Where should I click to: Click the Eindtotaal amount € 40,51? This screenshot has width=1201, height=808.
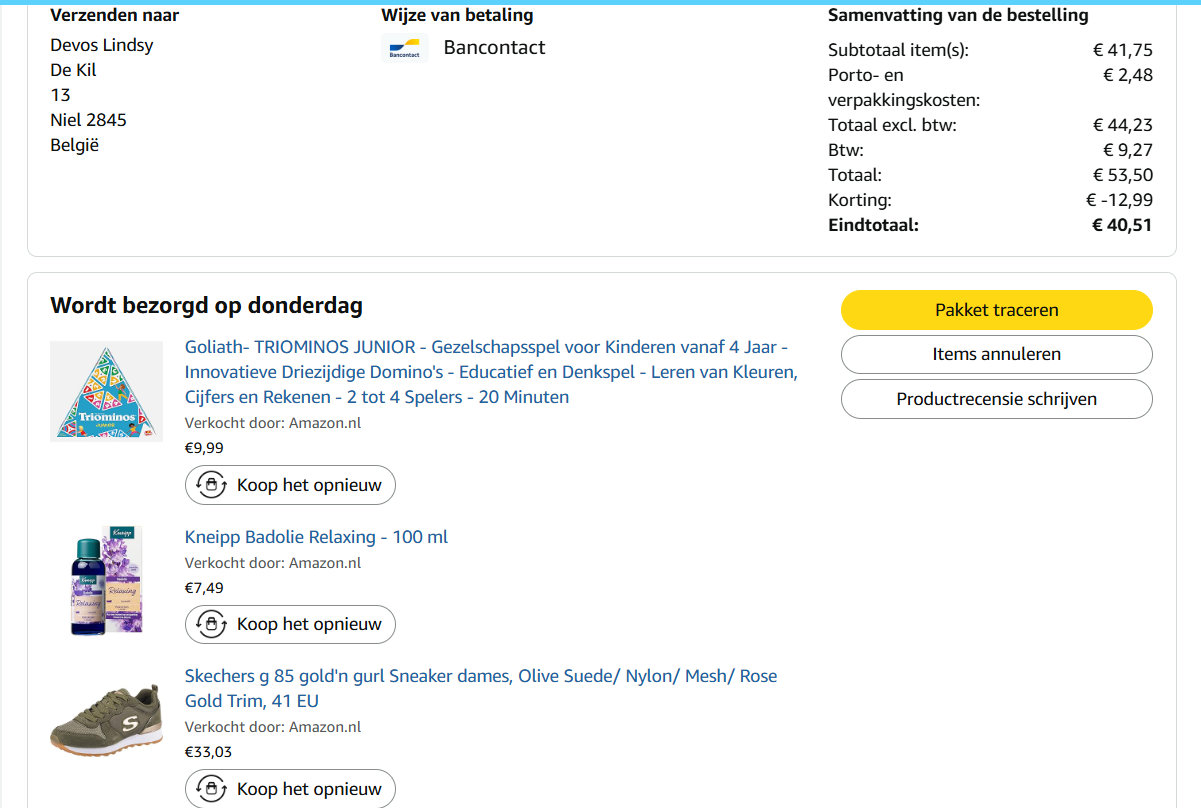coord(1122,225)
